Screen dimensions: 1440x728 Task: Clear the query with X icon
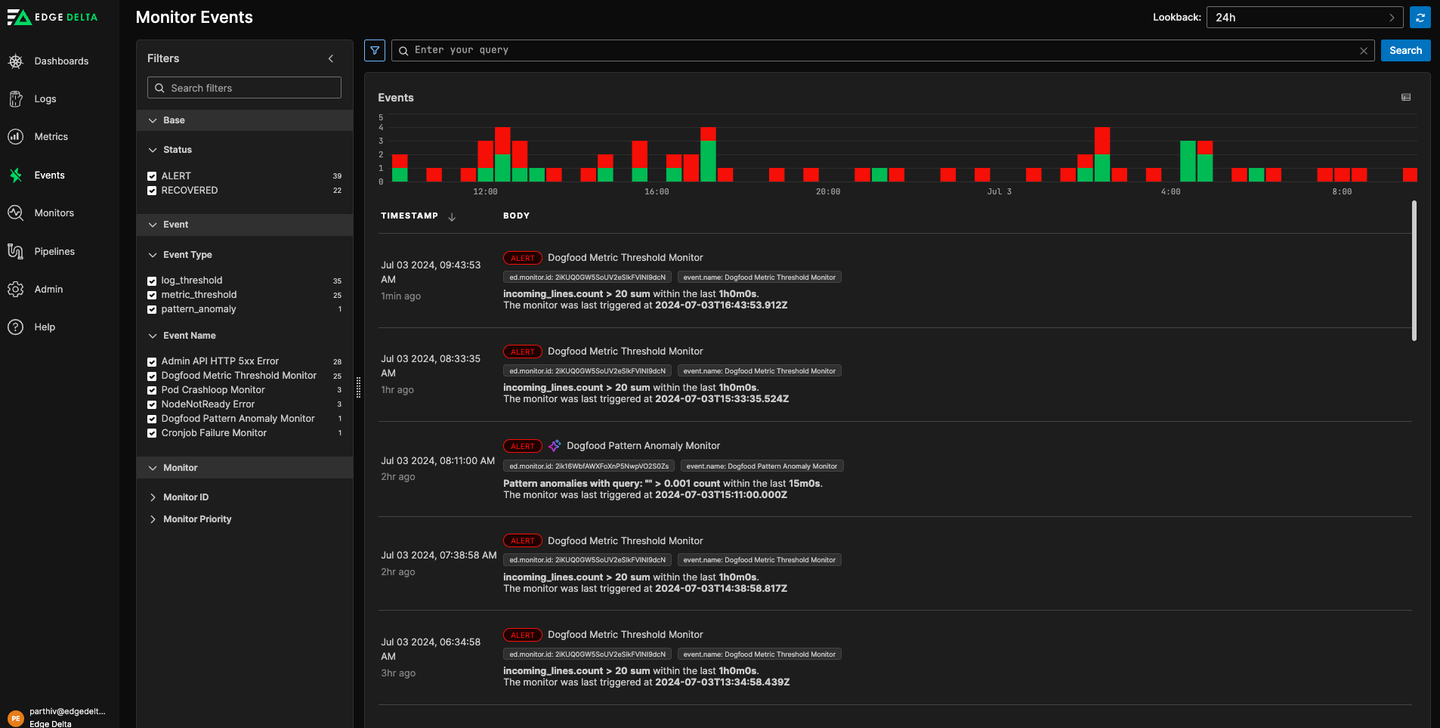pos(1363,51)
